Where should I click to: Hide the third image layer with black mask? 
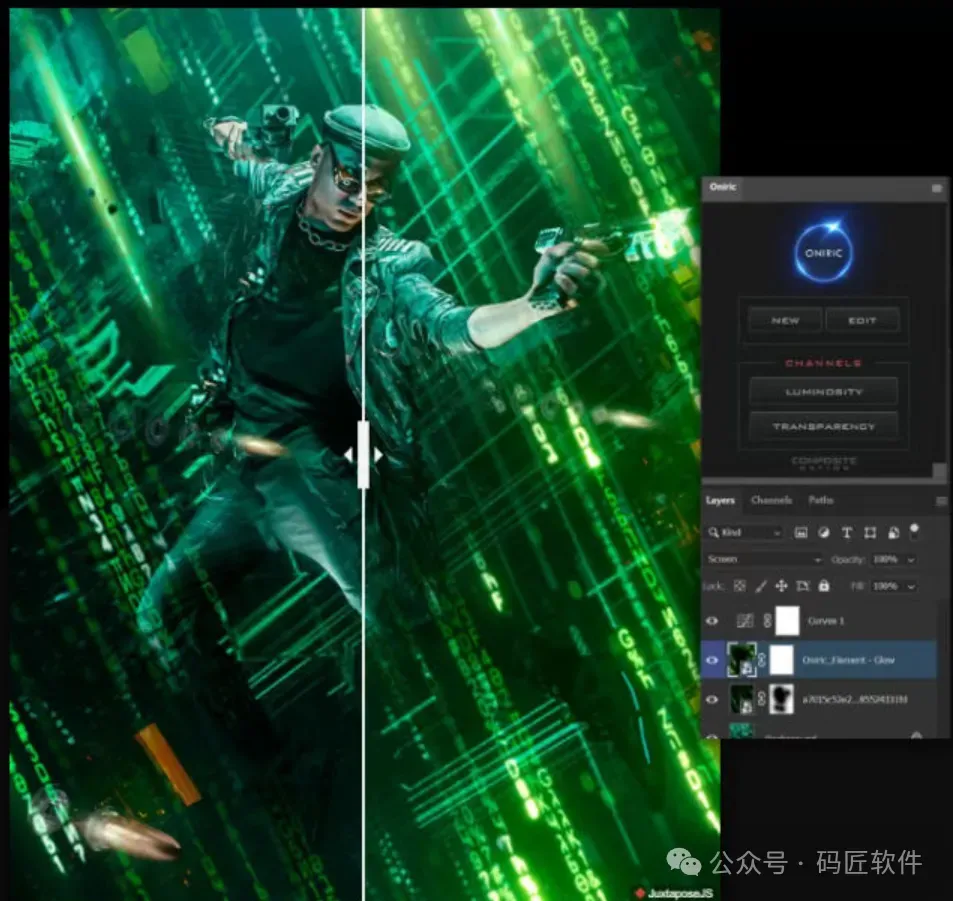[x=712, y=699]
